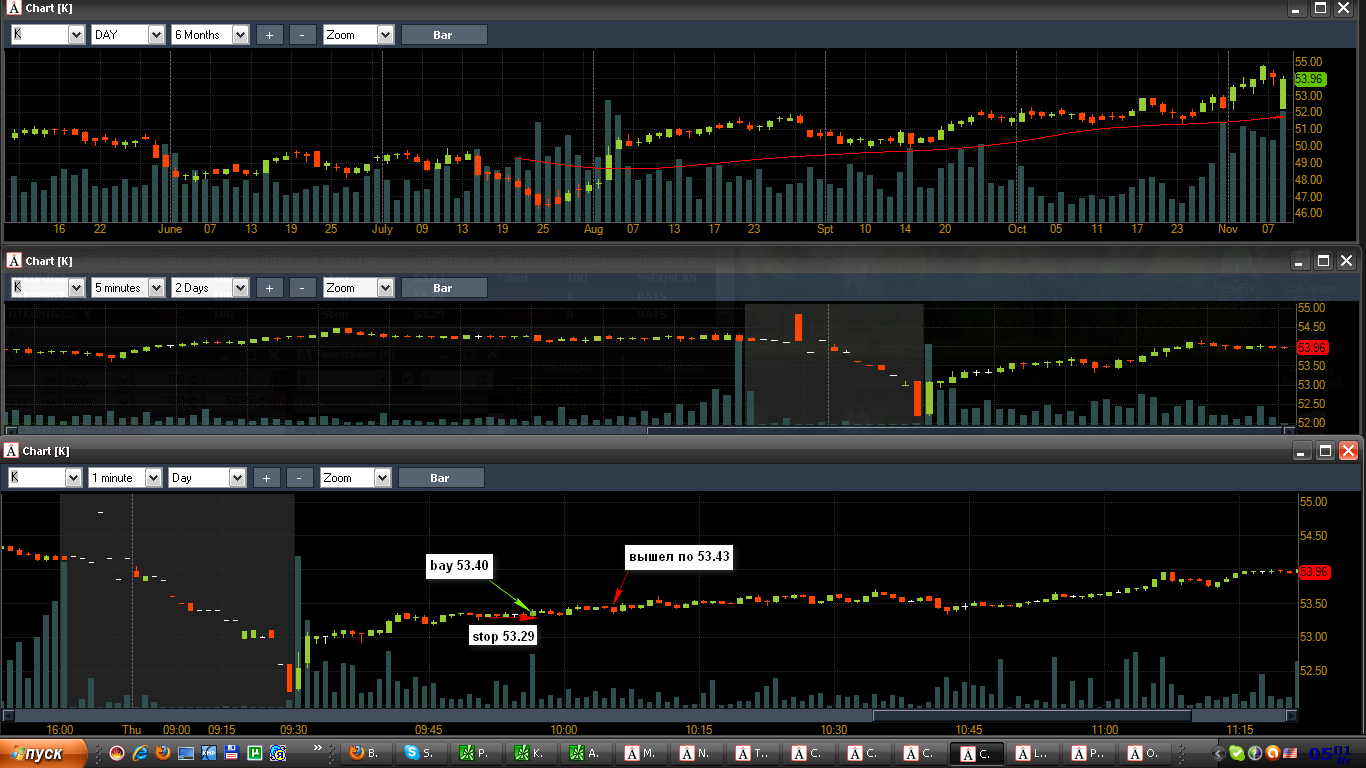Screen dimensions: 1366x768
Task: Click the Bar button in the 5 minutes chart
Action: 444,288
